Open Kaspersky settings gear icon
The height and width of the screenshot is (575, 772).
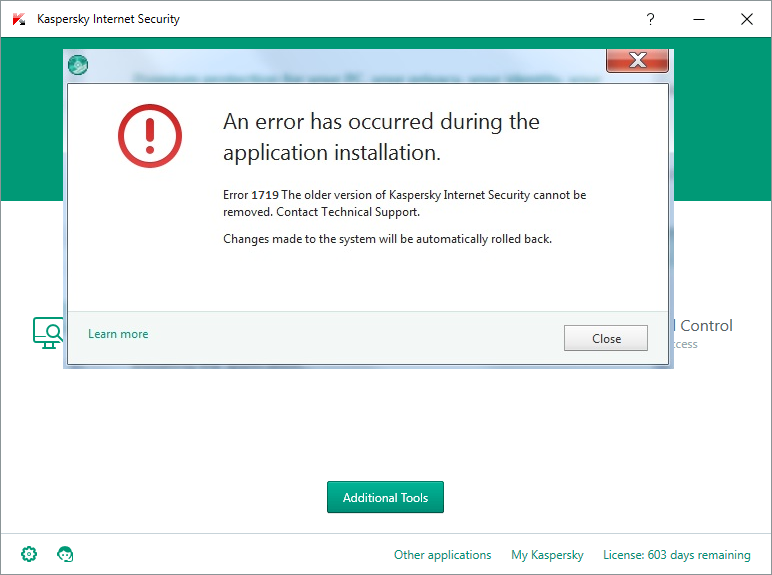coord(29,554)
